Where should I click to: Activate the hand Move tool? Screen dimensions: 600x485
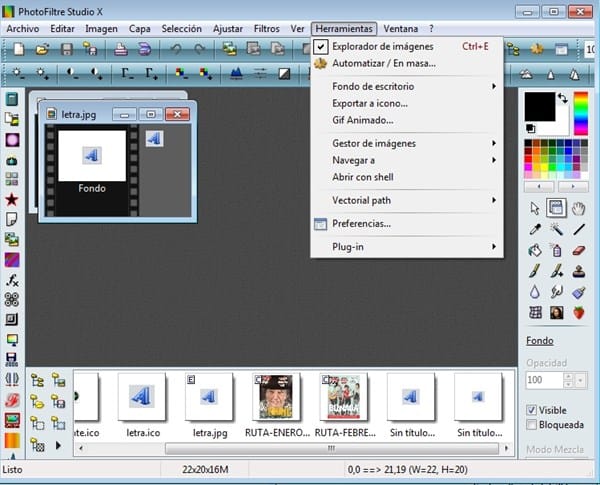coord(579,207)
